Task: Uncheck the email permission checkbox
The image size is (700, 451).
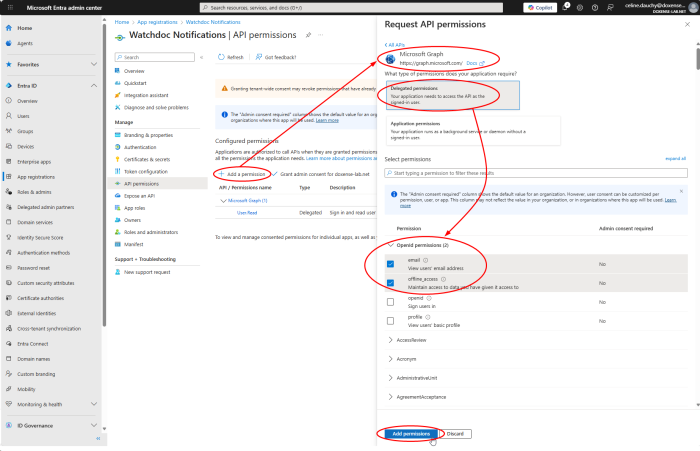Action: coord(391,264)
